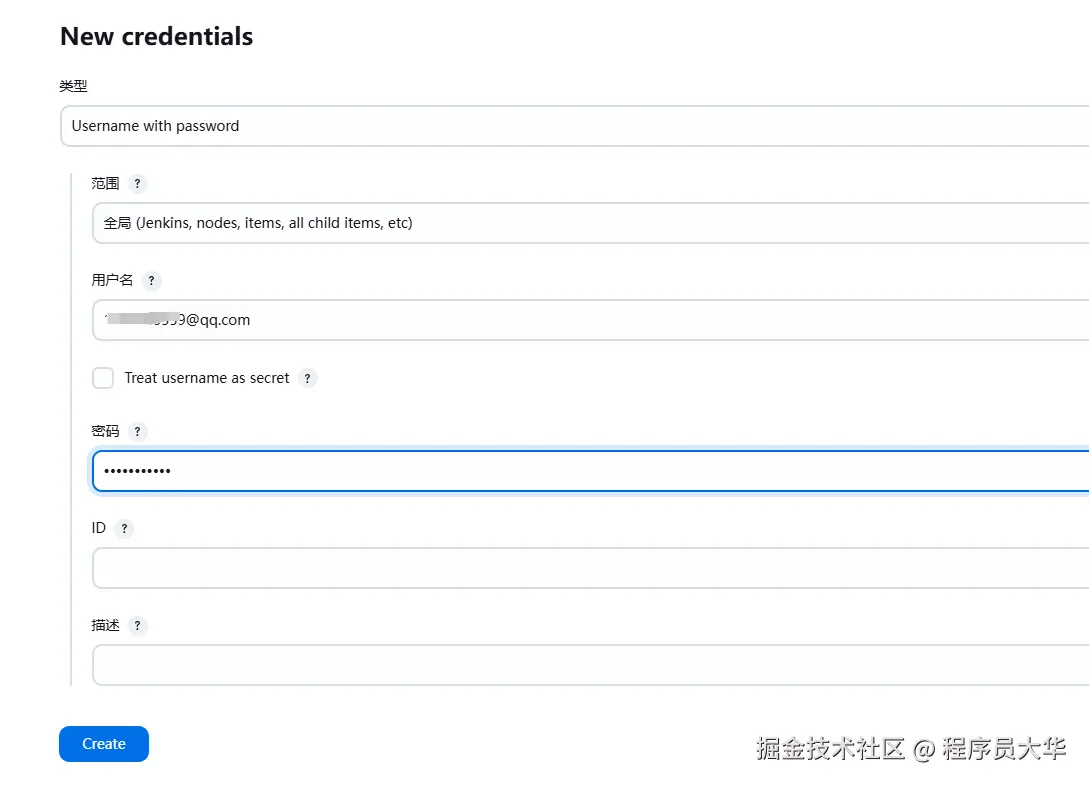Viewport: 1089px width, 785px height.
Task: Click the help icon next to 范围
Action: point(138,184)
